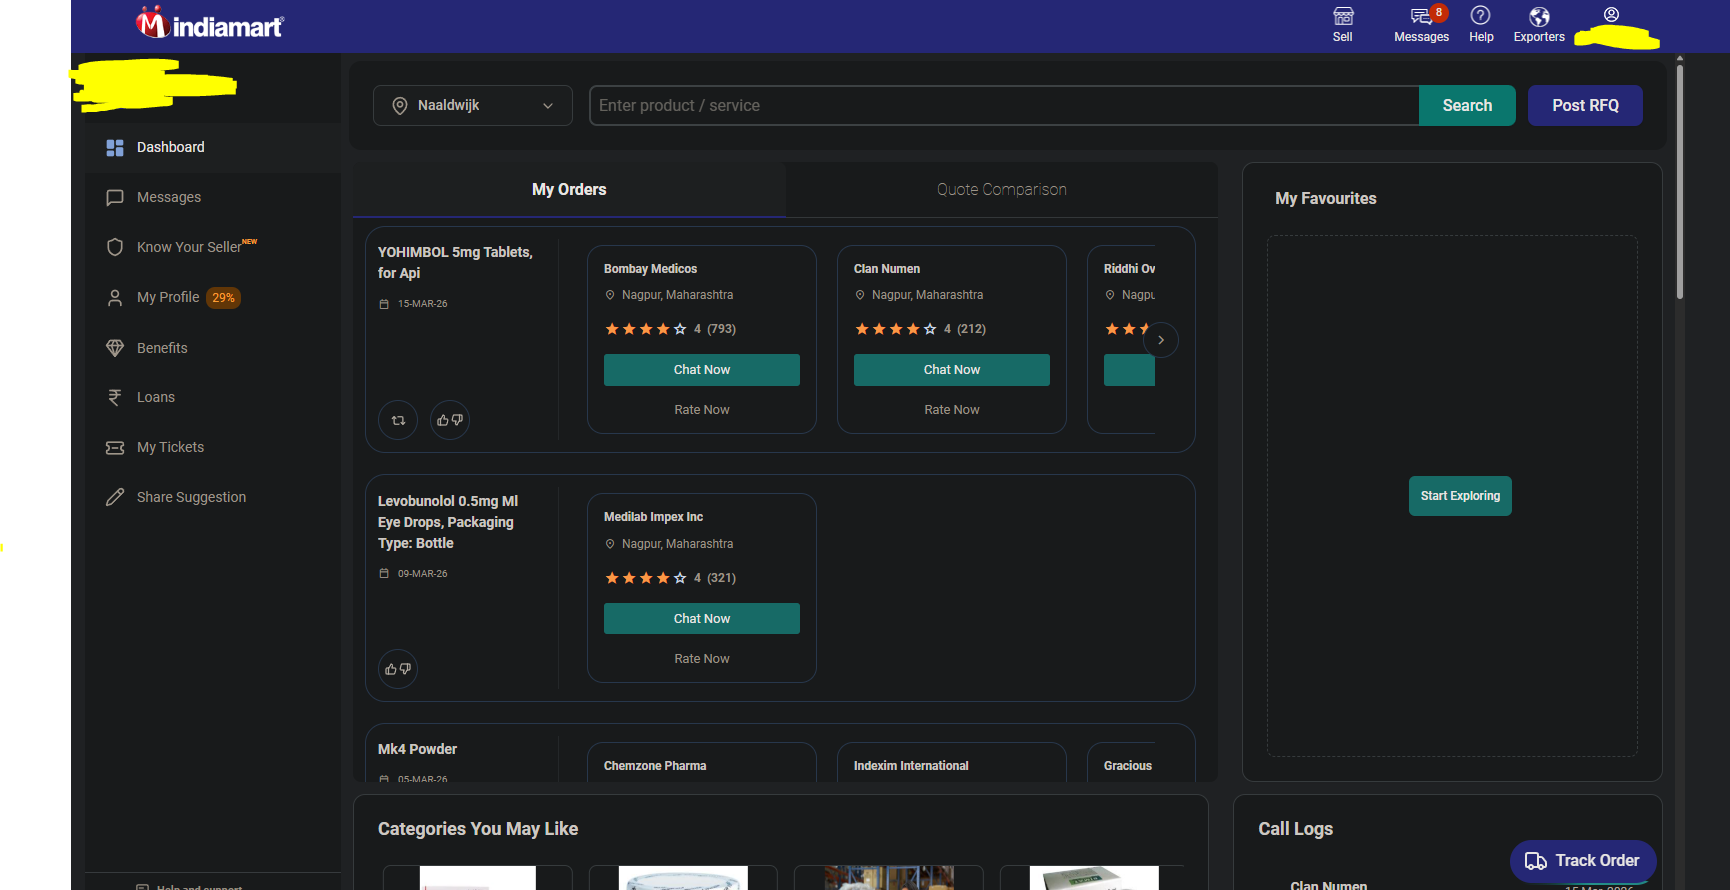1730x890 pixels.
Task: Open the Naaldwijk location dropdown
Action: pyautogui.click(x=472, y=106)
